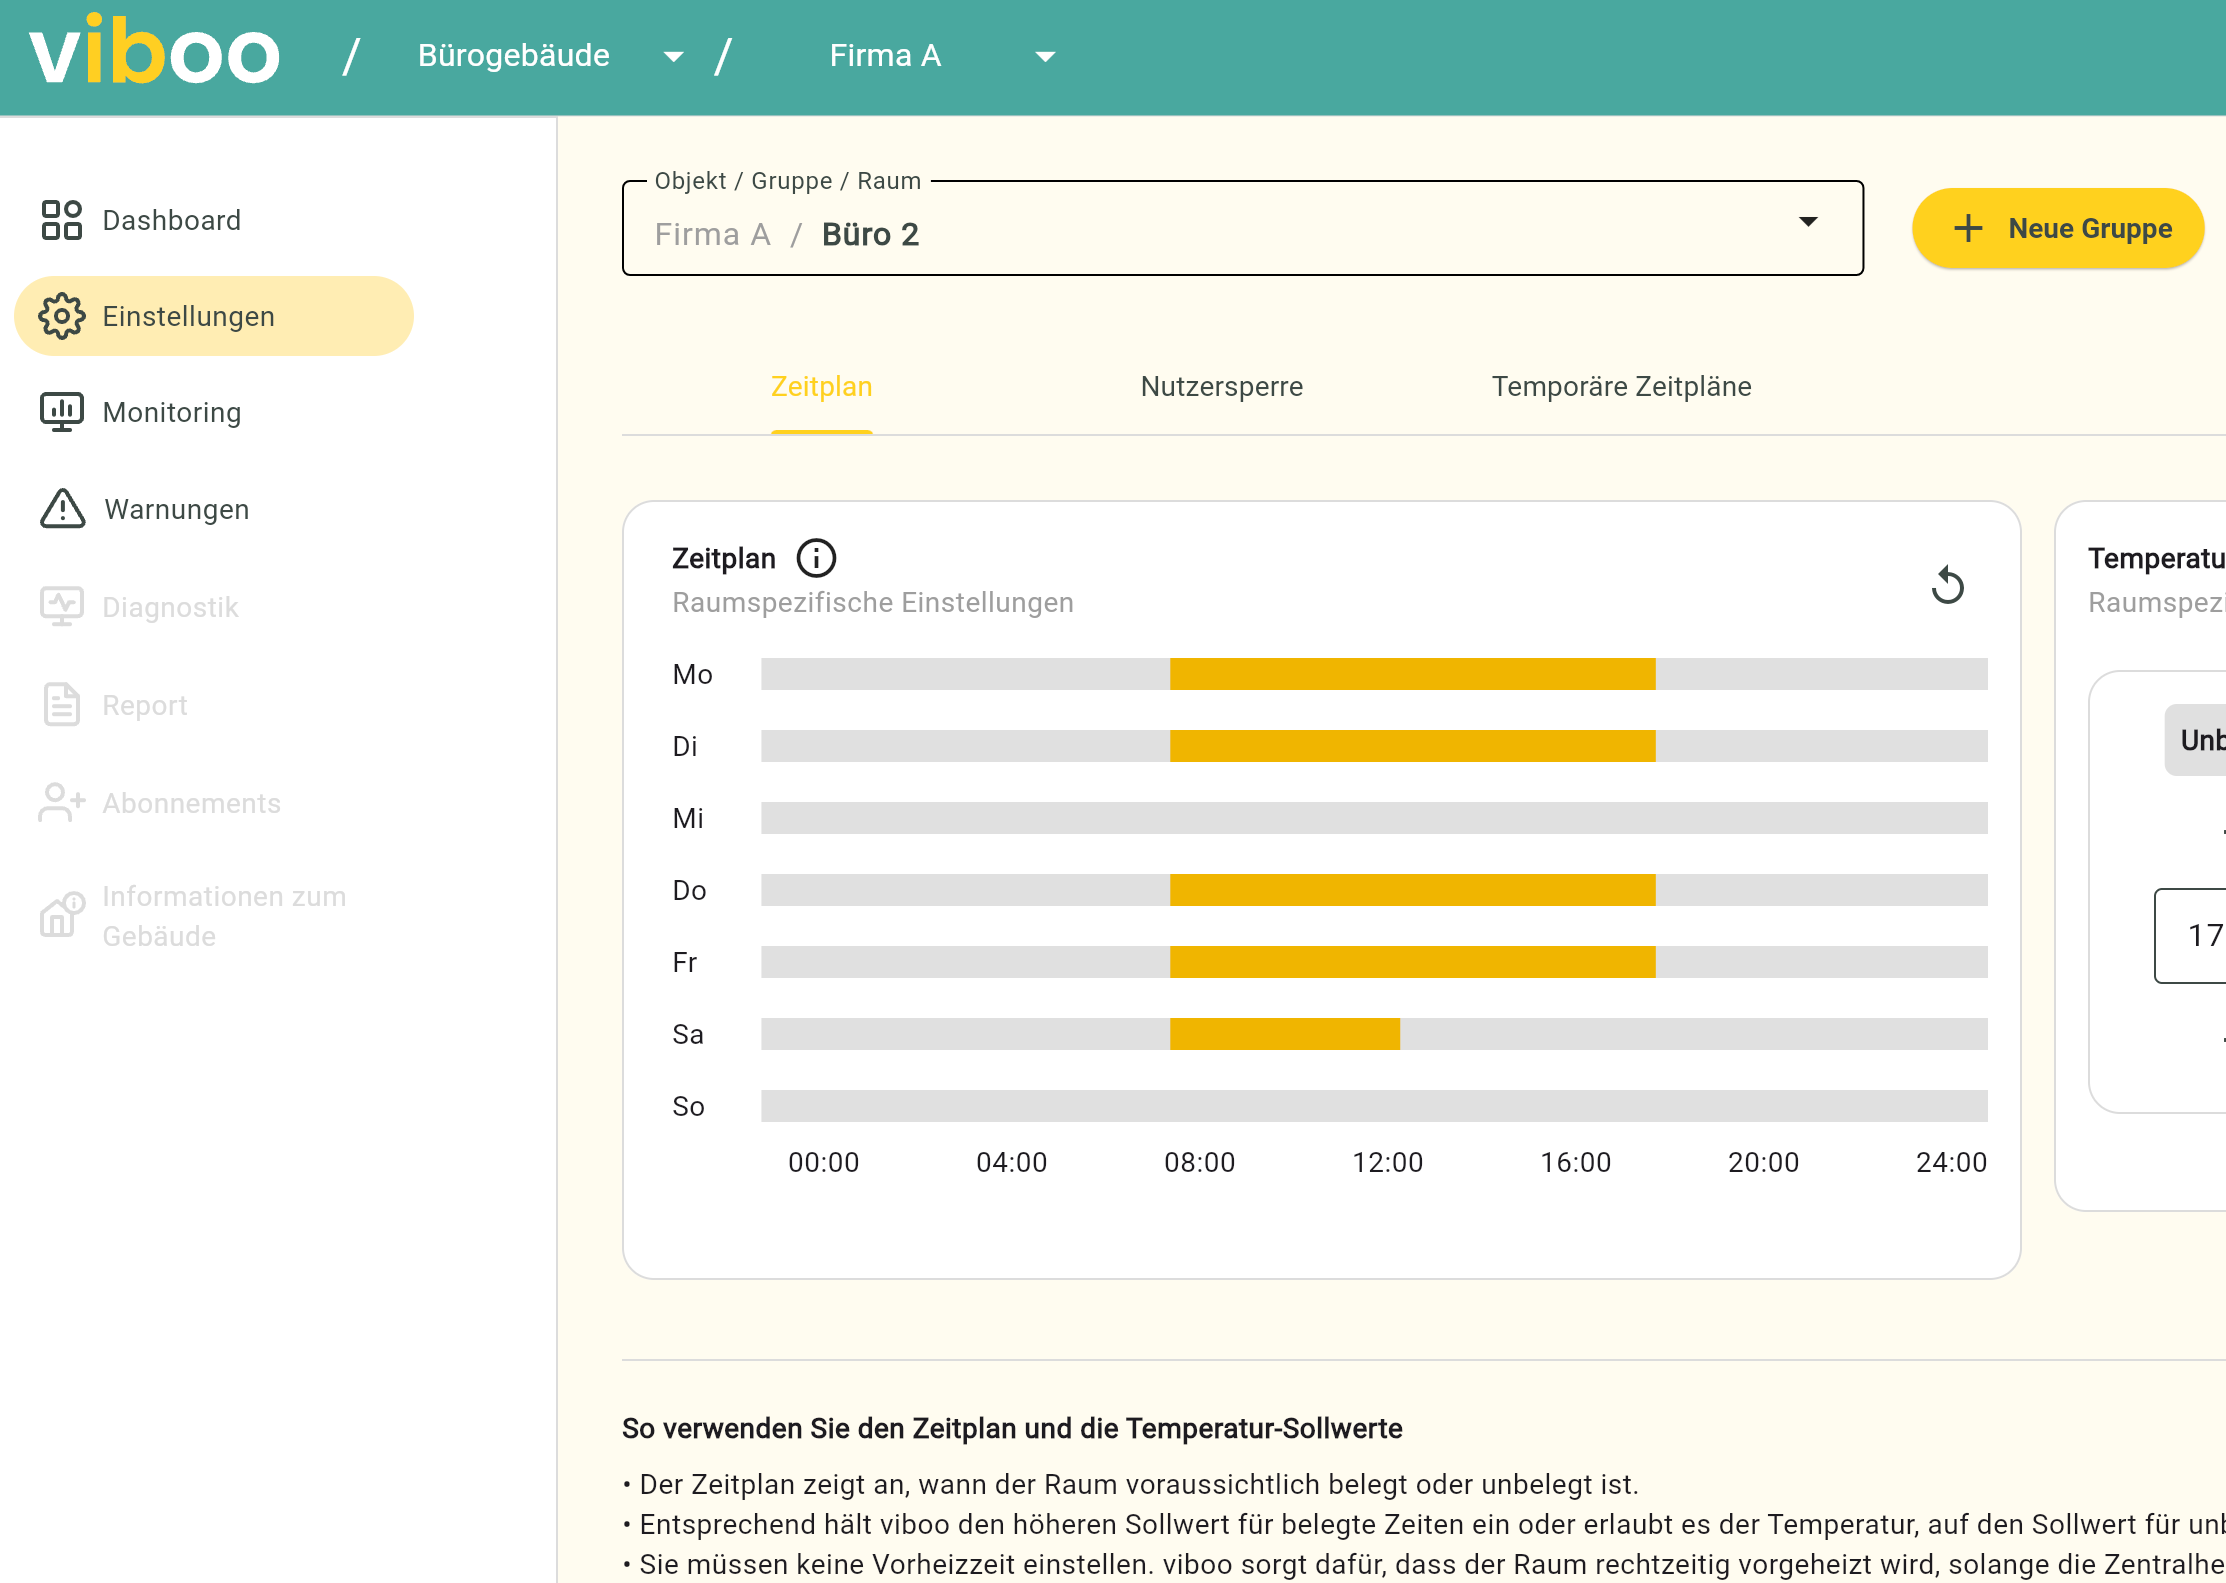Click the Neue Gruppe button
This screenshot has width=2226, height=1583.
(x=2058, y=229)
